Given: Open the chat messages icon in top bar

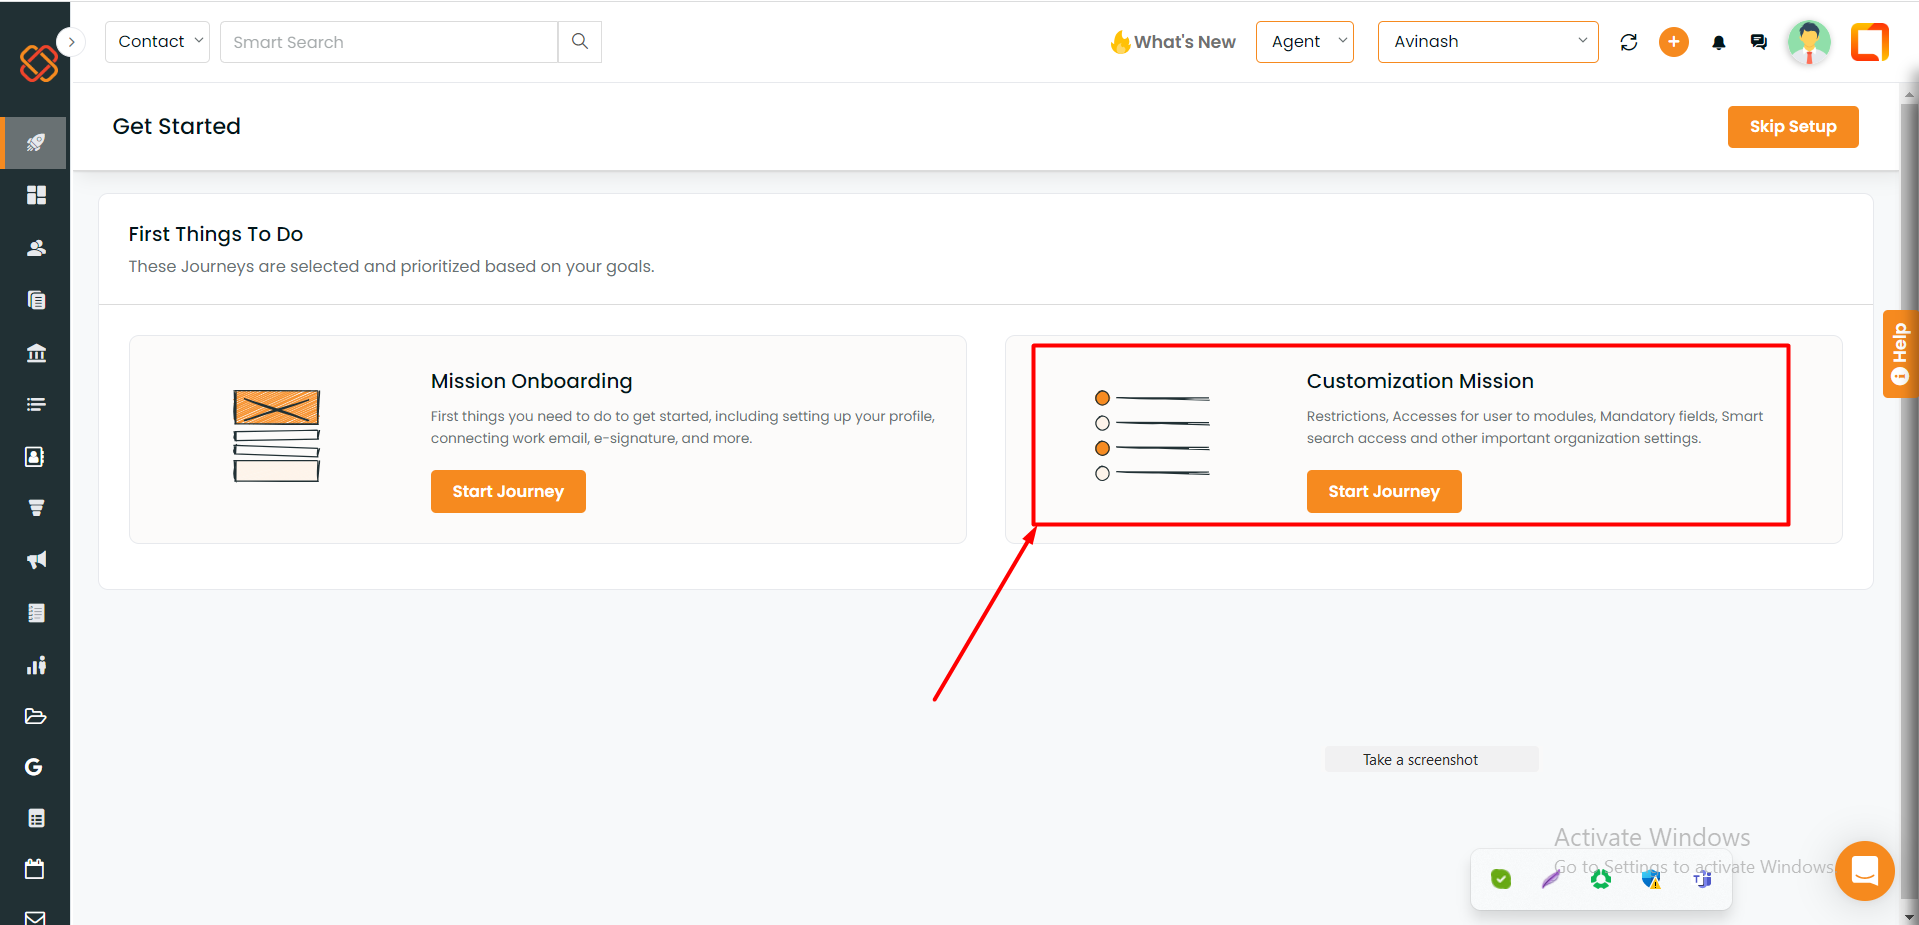Looking at the screenshot, I should tap(1759, 42).
